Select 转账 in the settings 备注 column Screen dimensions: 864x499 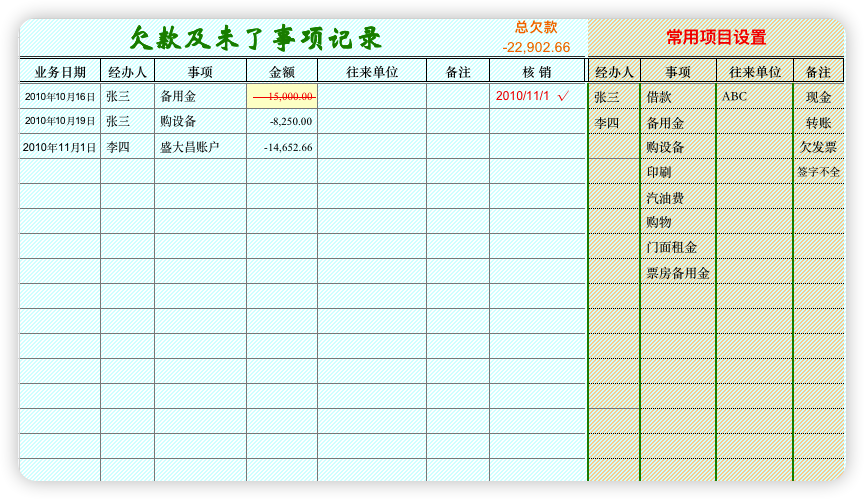(818, 123)
